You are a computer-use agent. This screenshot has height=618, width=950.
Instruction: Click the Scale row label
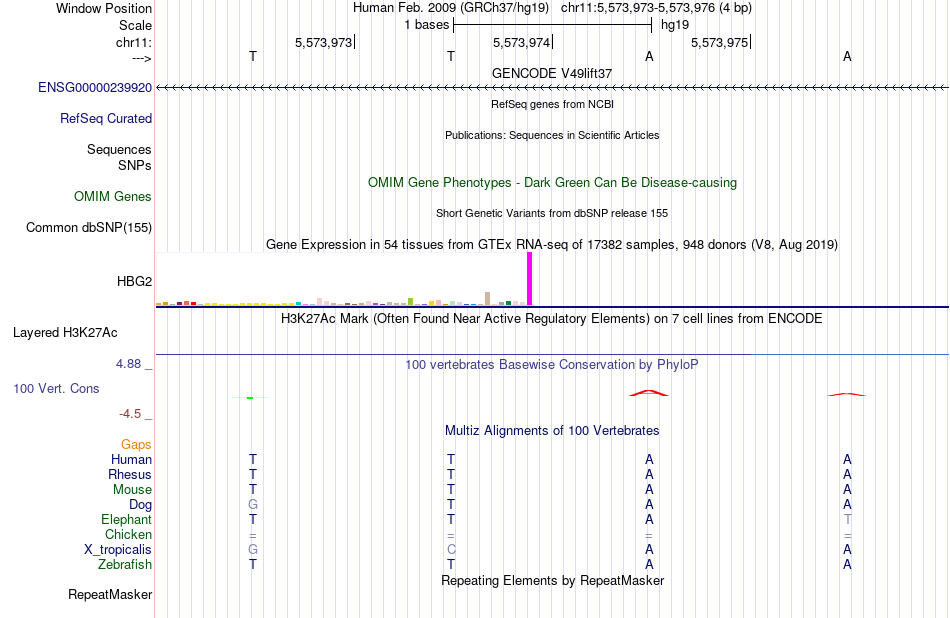pos(136,26)
